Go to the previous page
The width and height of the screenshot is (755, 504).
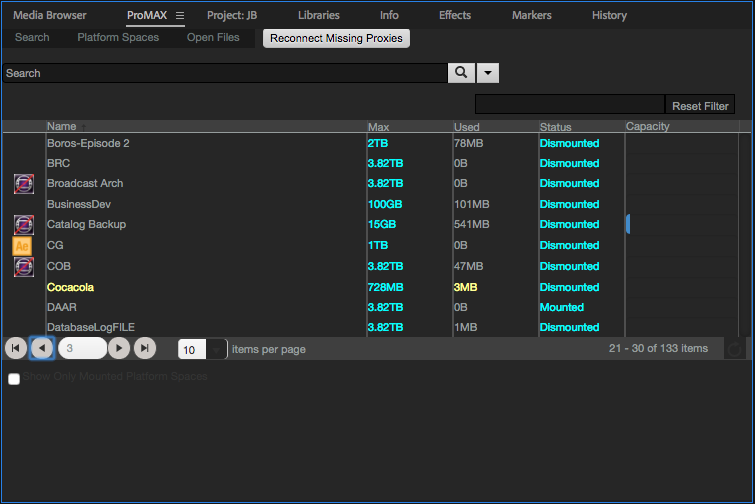41,348
